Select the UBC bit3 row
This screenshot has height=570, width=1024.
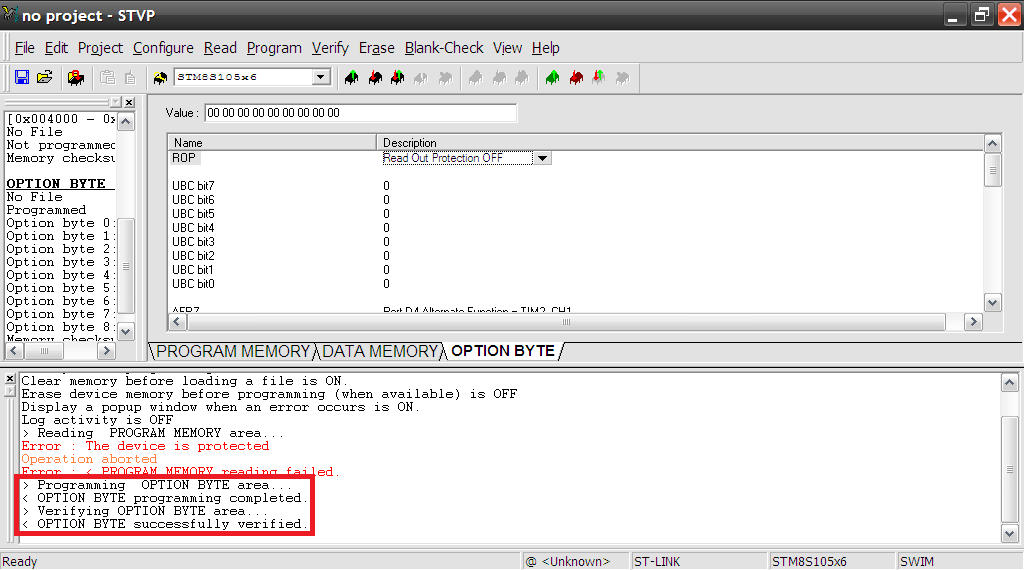pos(193,242)
